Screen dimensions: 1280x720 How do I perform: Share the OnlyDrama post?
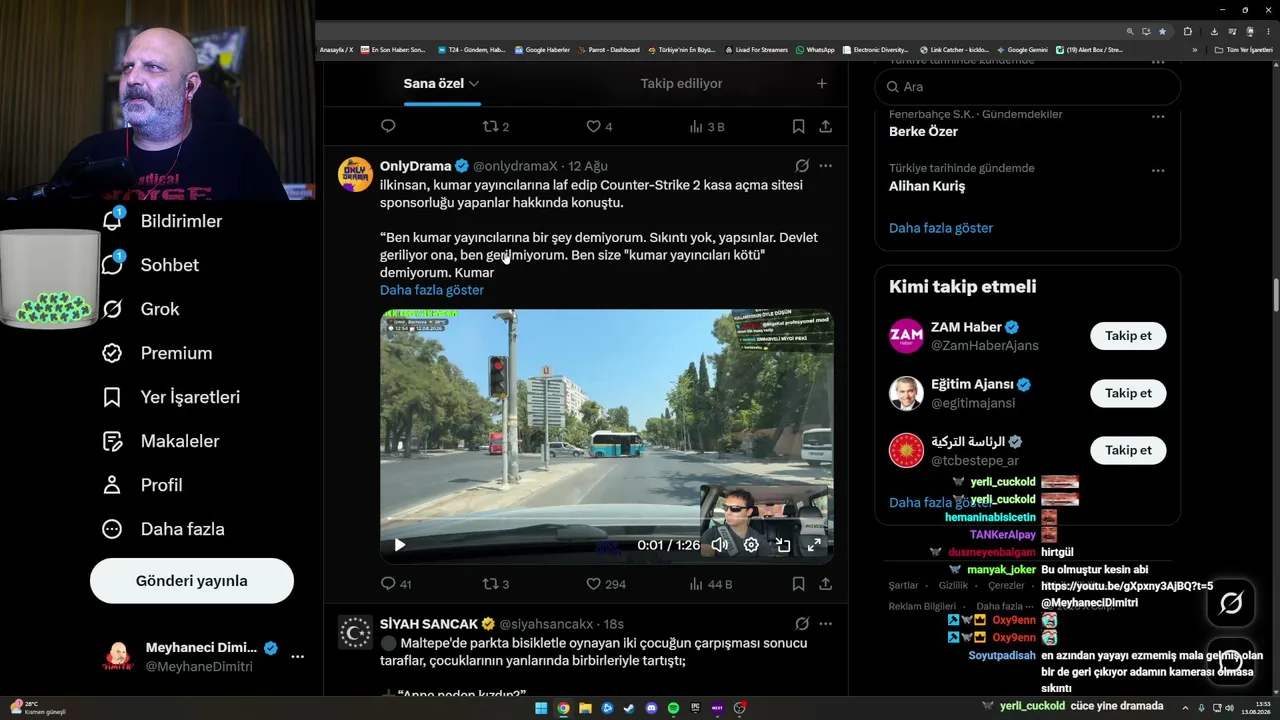826,584
